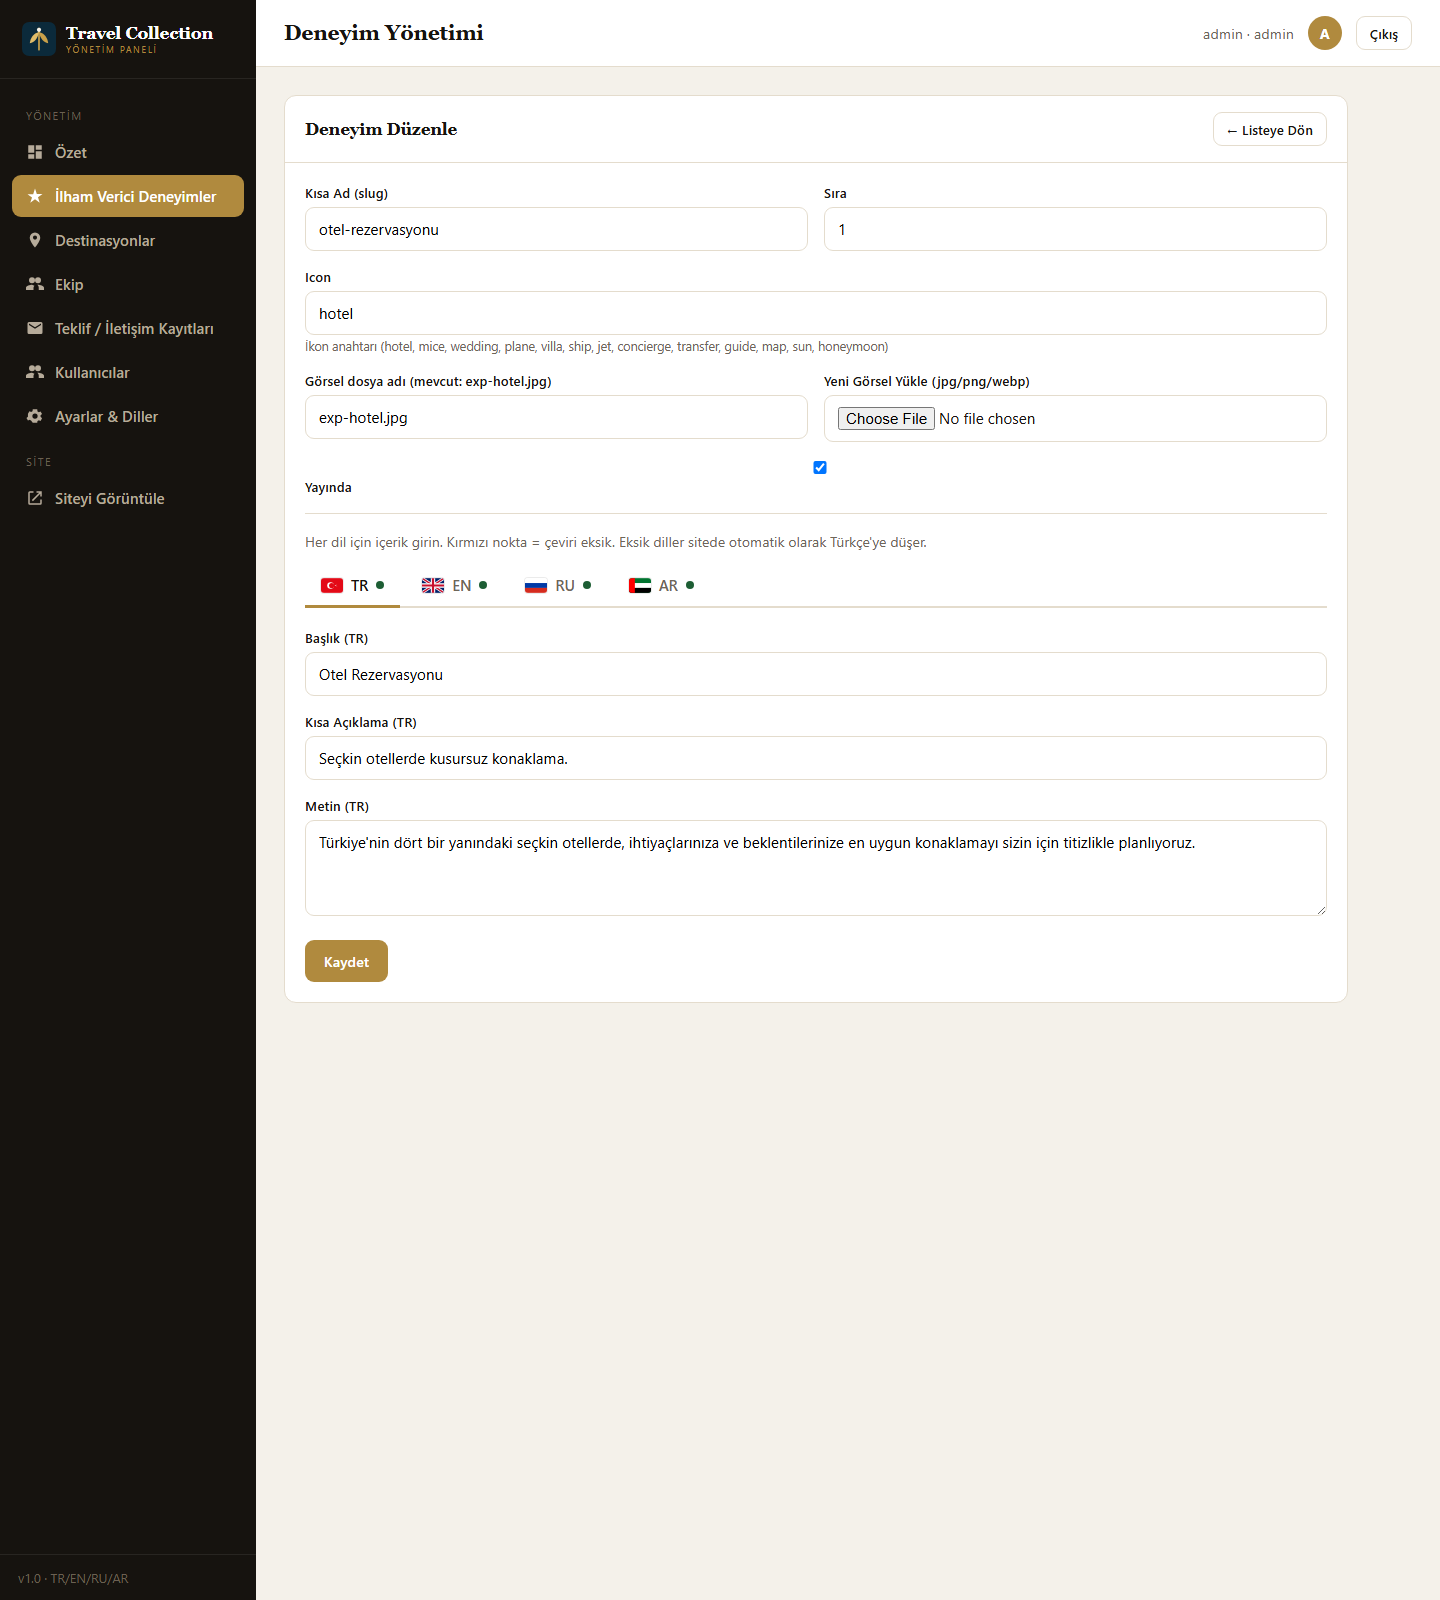The height and width of the screenshot is (1600, 1440).
Task: Click the Choose File button
Action: [886, 418]
